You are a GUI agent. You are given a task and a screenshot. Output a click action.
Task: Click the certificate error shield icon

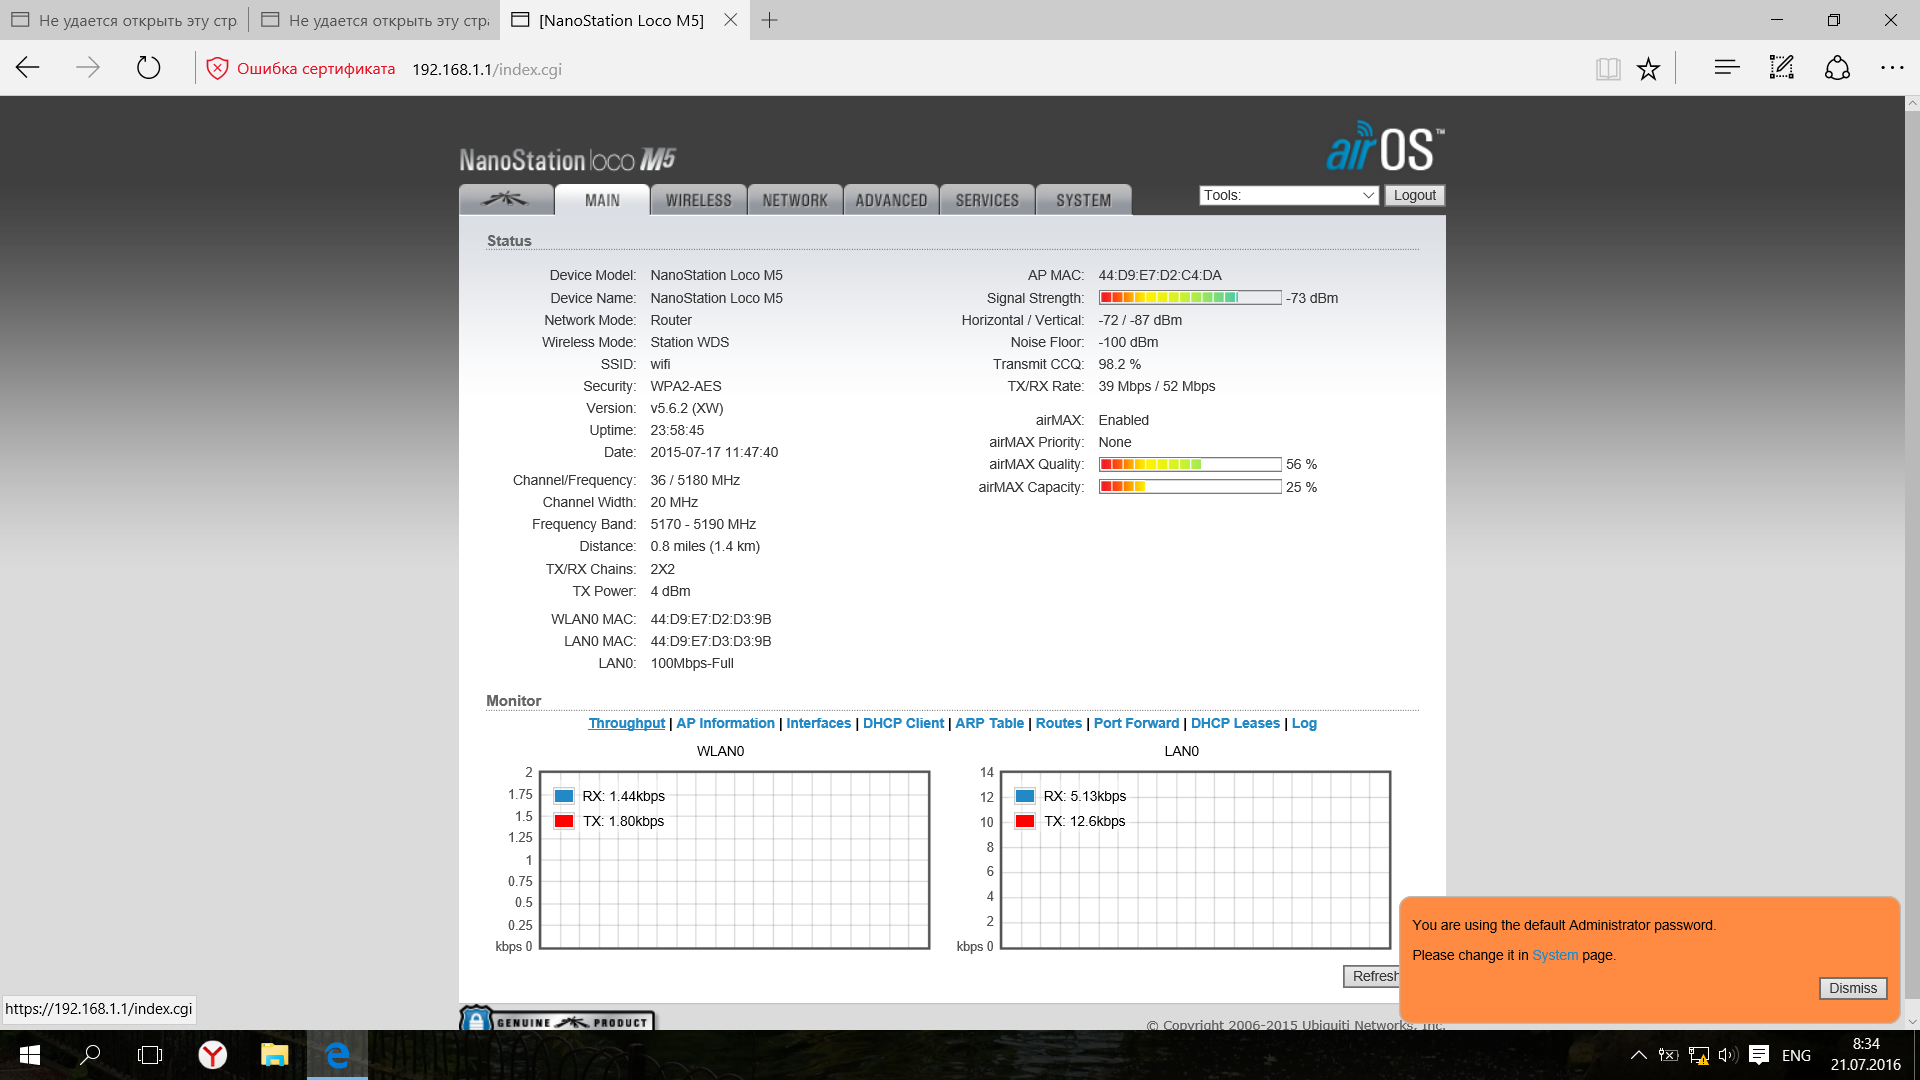[217, 68]
